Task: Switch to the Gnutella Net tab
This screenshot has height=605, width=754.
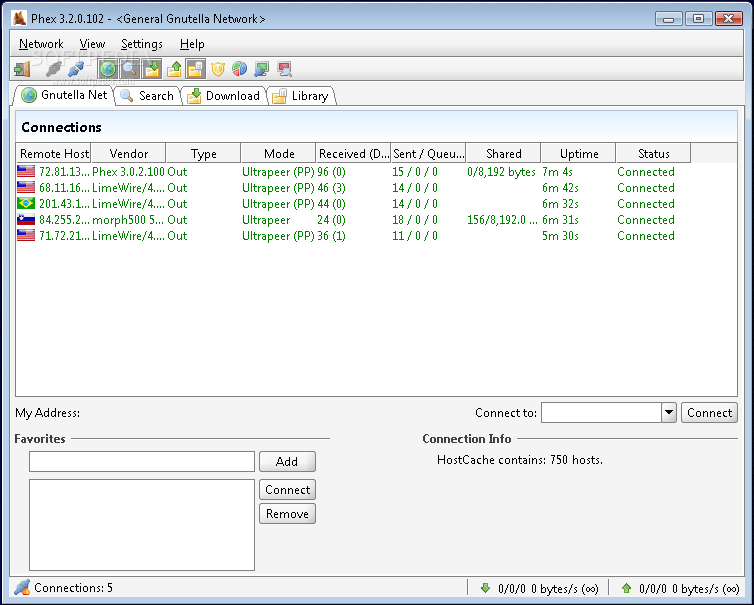Action: coord(64,95)
